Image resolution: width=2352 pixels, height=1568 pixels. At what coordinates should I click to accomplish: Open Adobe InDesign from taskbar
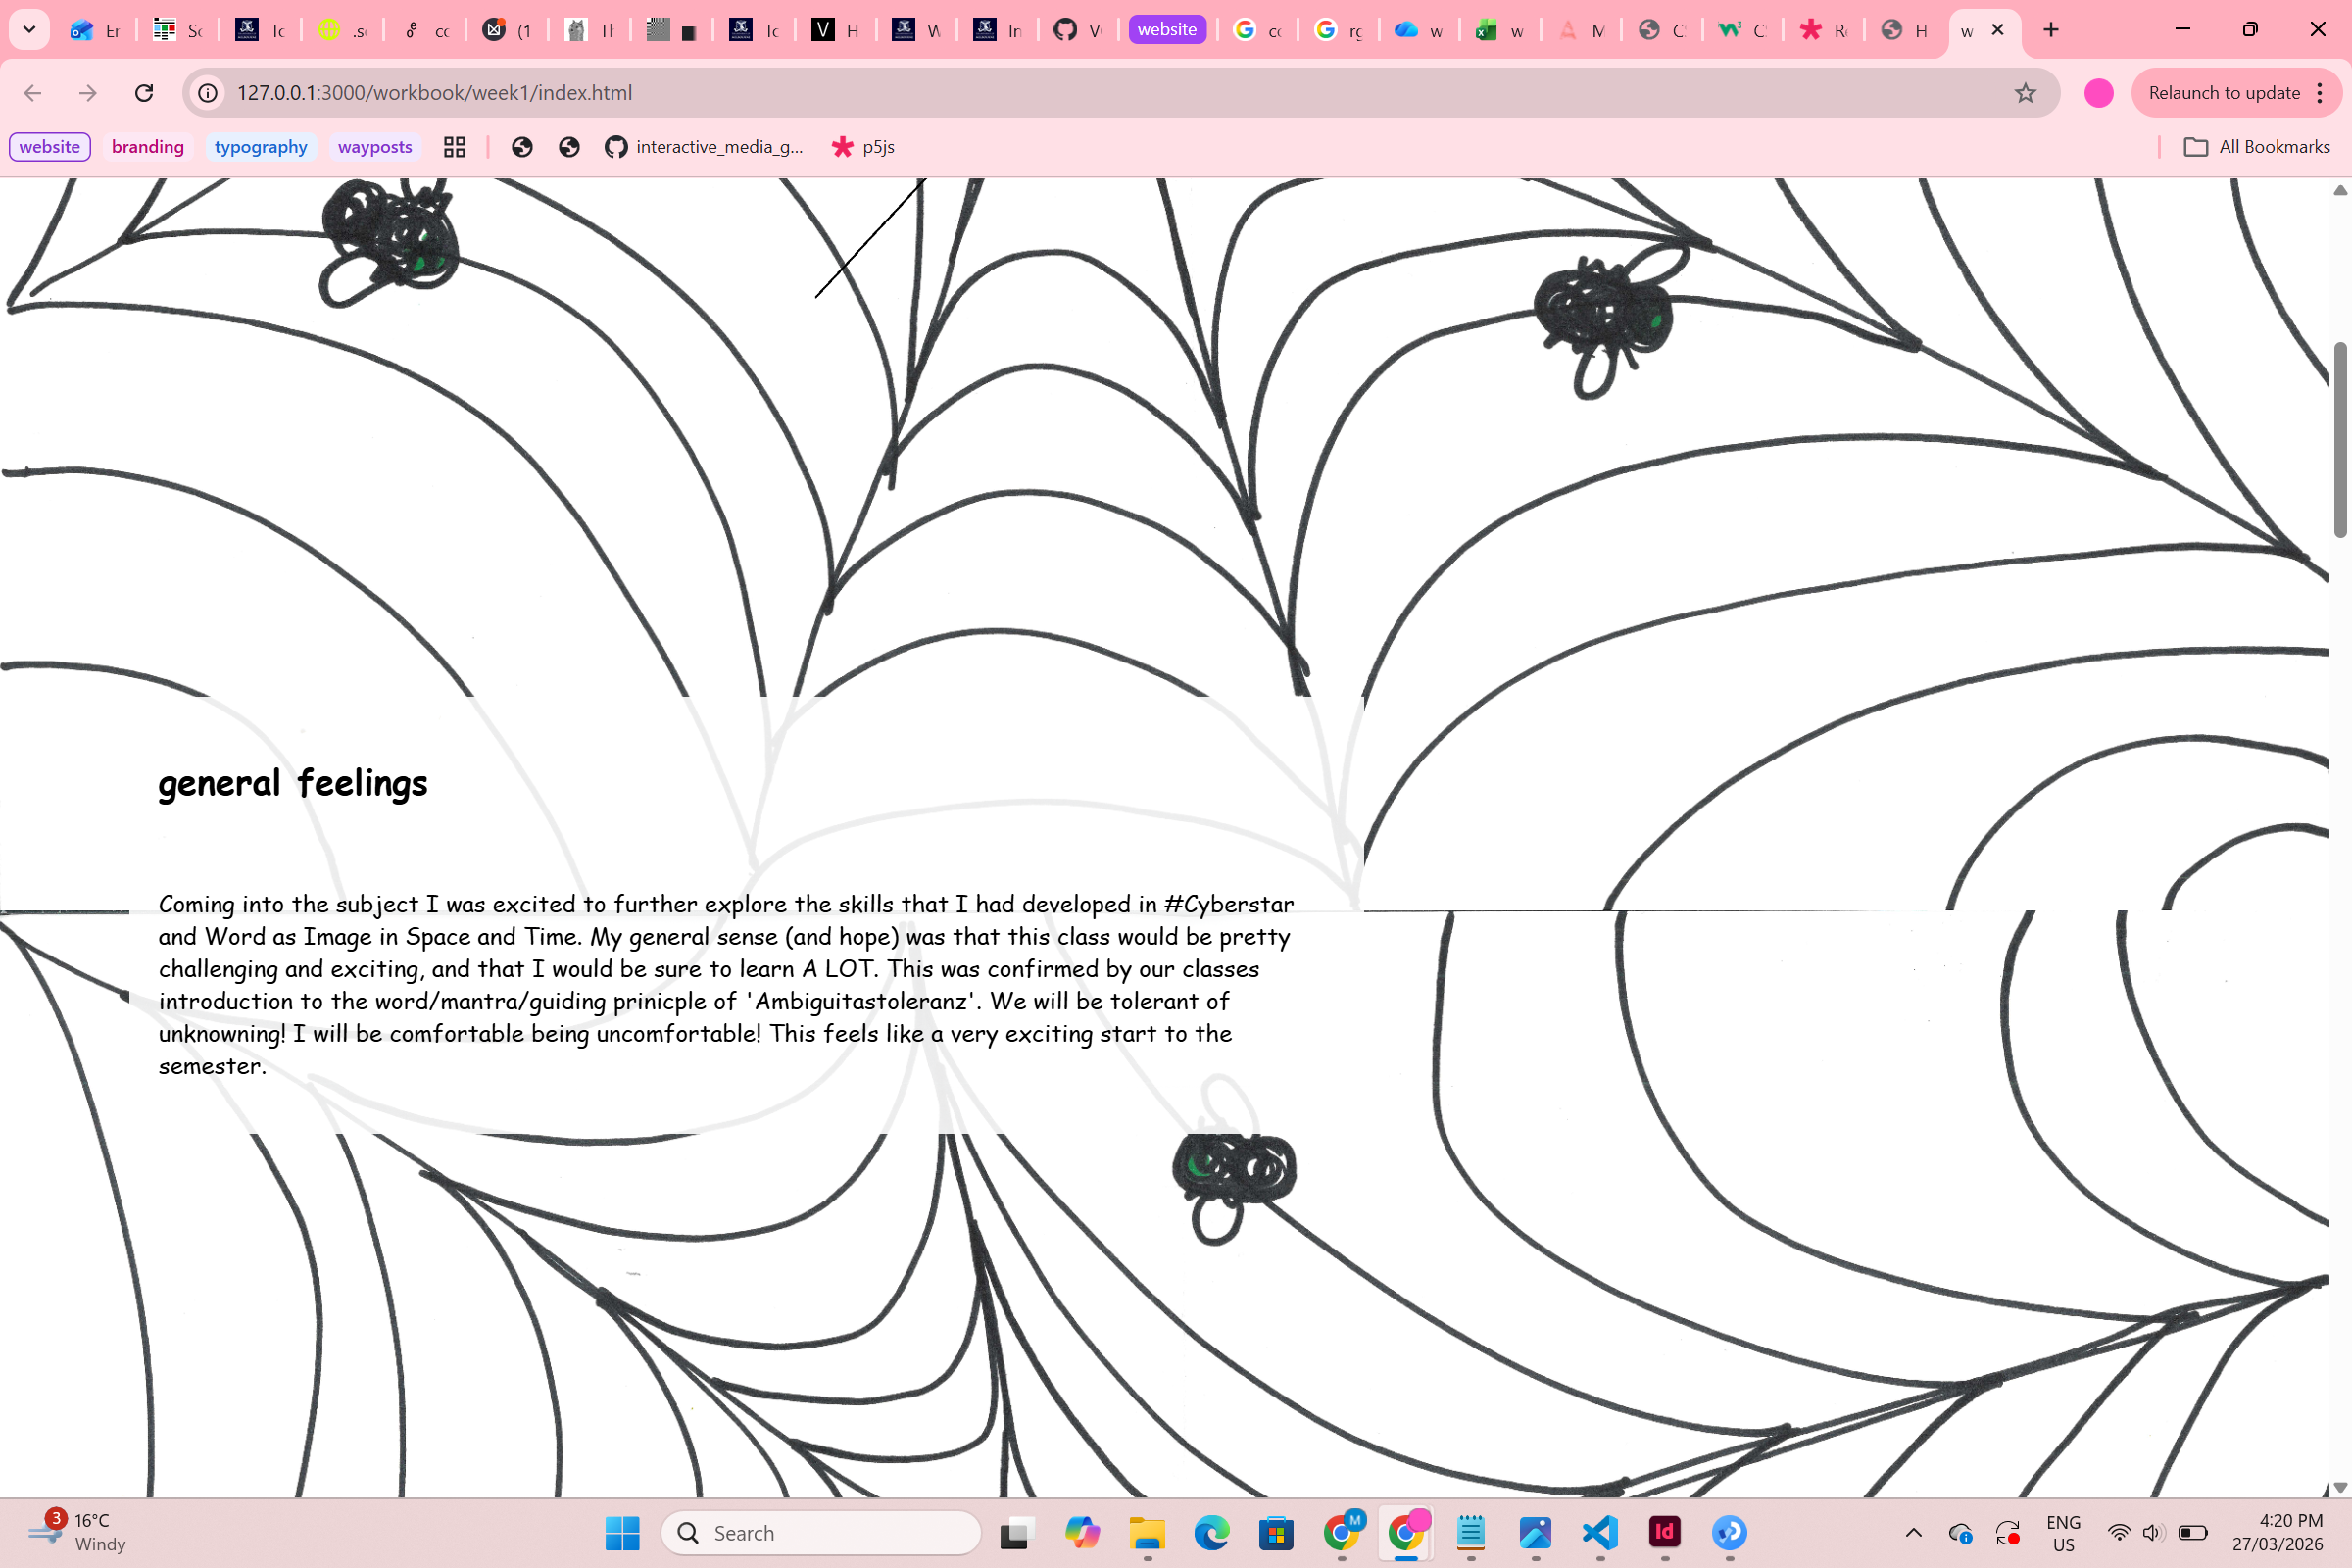pos(1664,1532)
